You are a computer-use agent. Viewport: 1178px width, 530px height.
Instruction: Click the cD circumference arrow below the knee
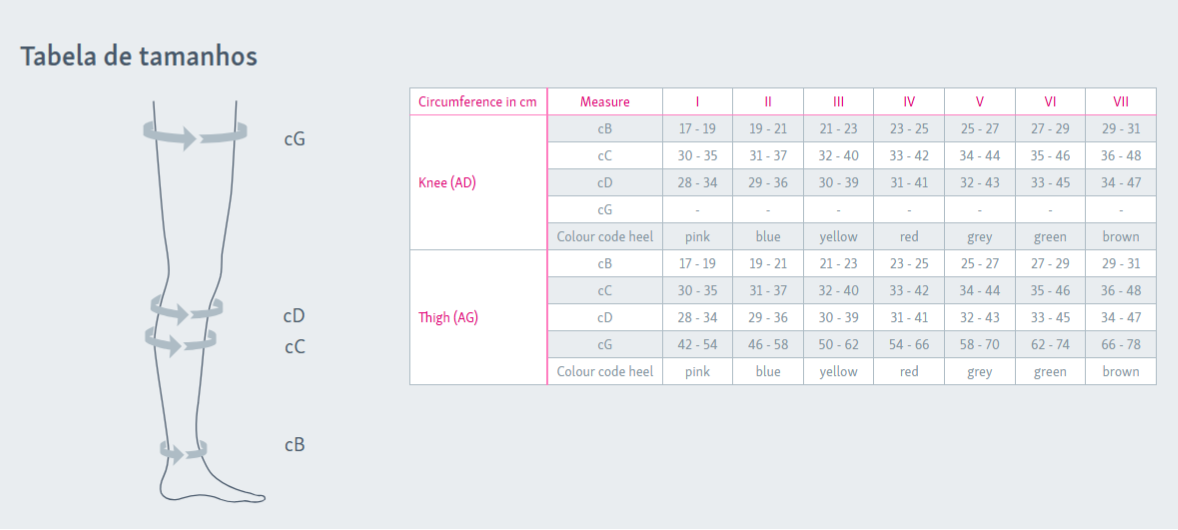point(185,309)
